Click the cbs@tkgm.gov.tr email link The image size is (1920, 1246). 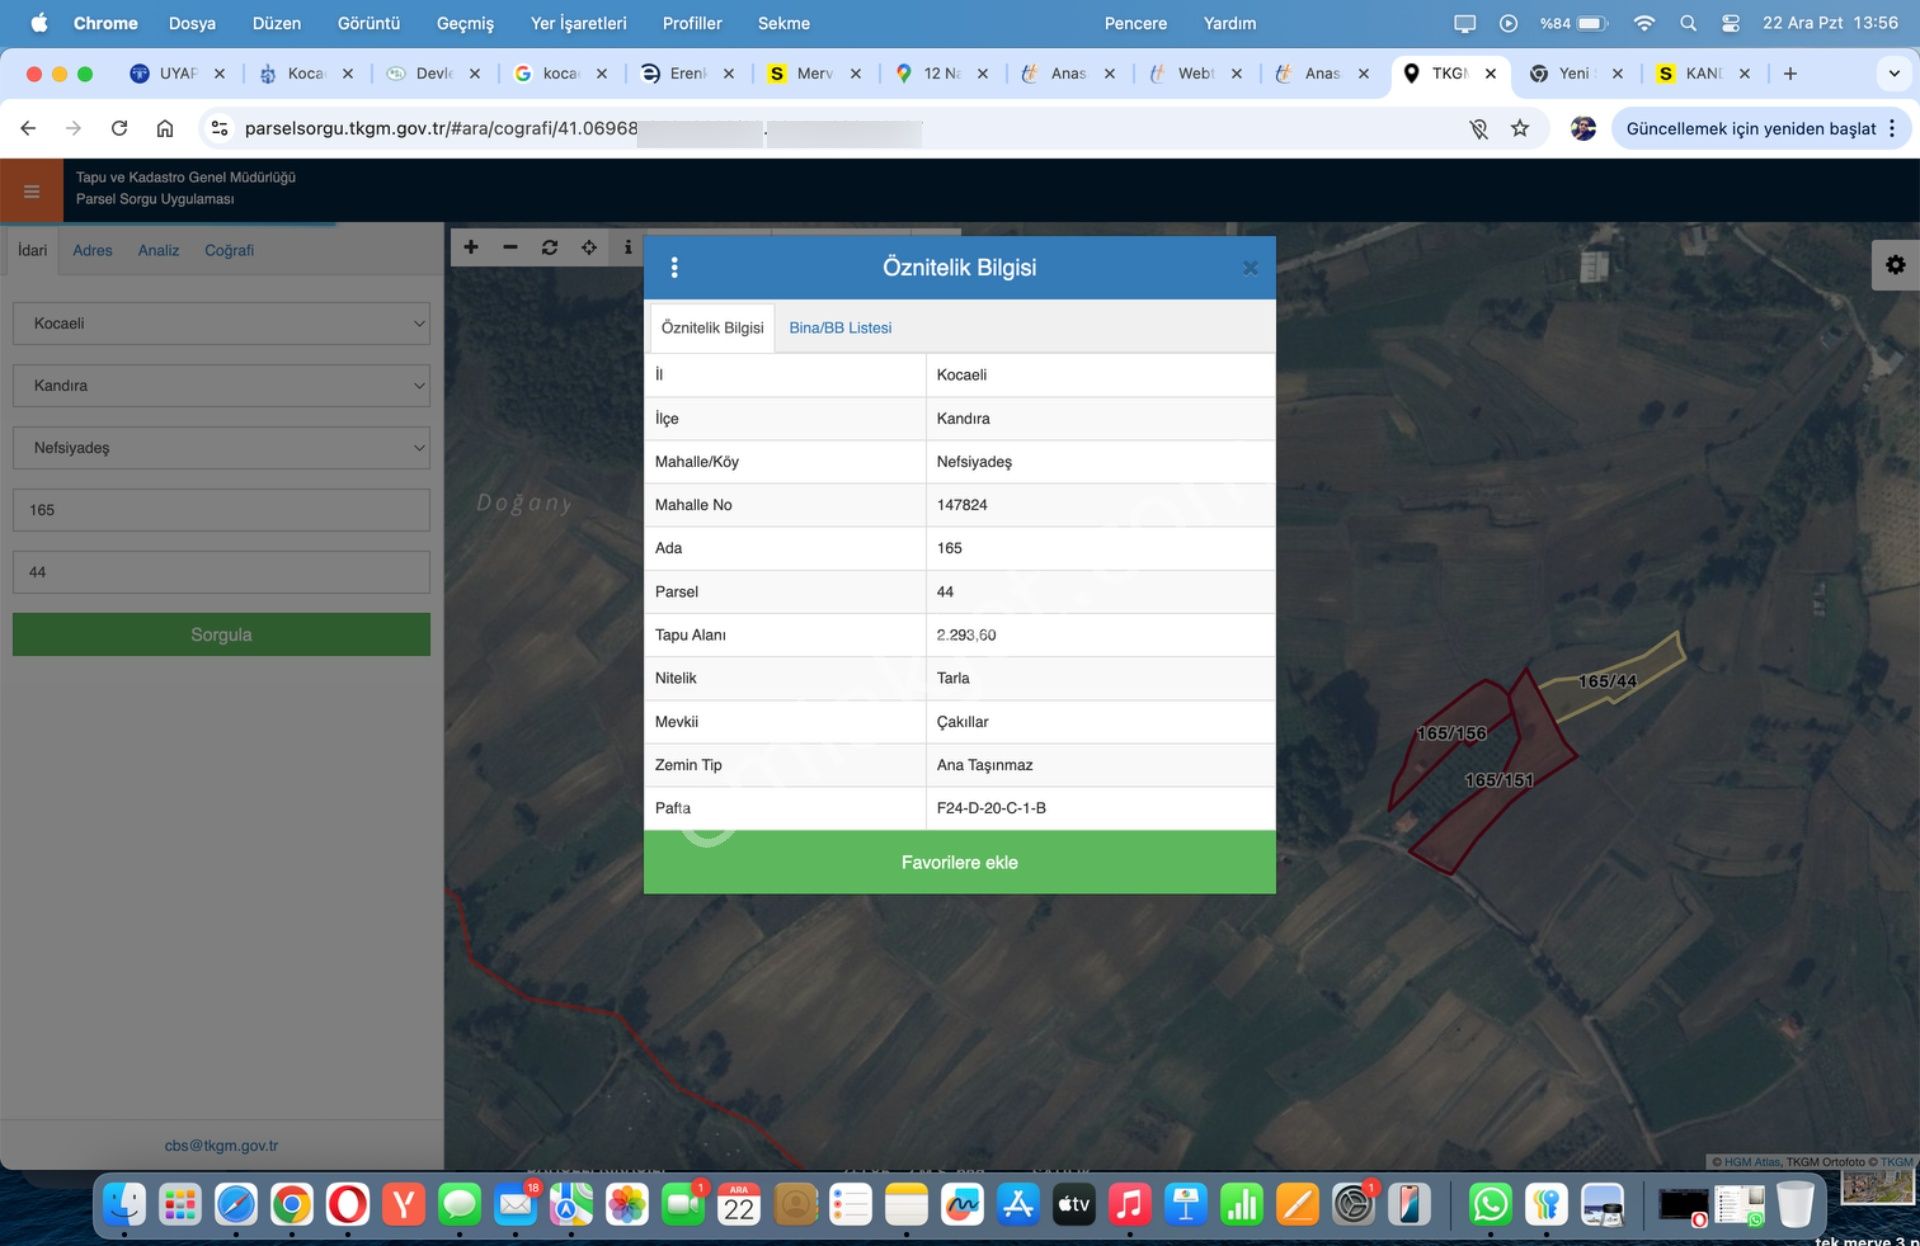[x=221, y=1145]
